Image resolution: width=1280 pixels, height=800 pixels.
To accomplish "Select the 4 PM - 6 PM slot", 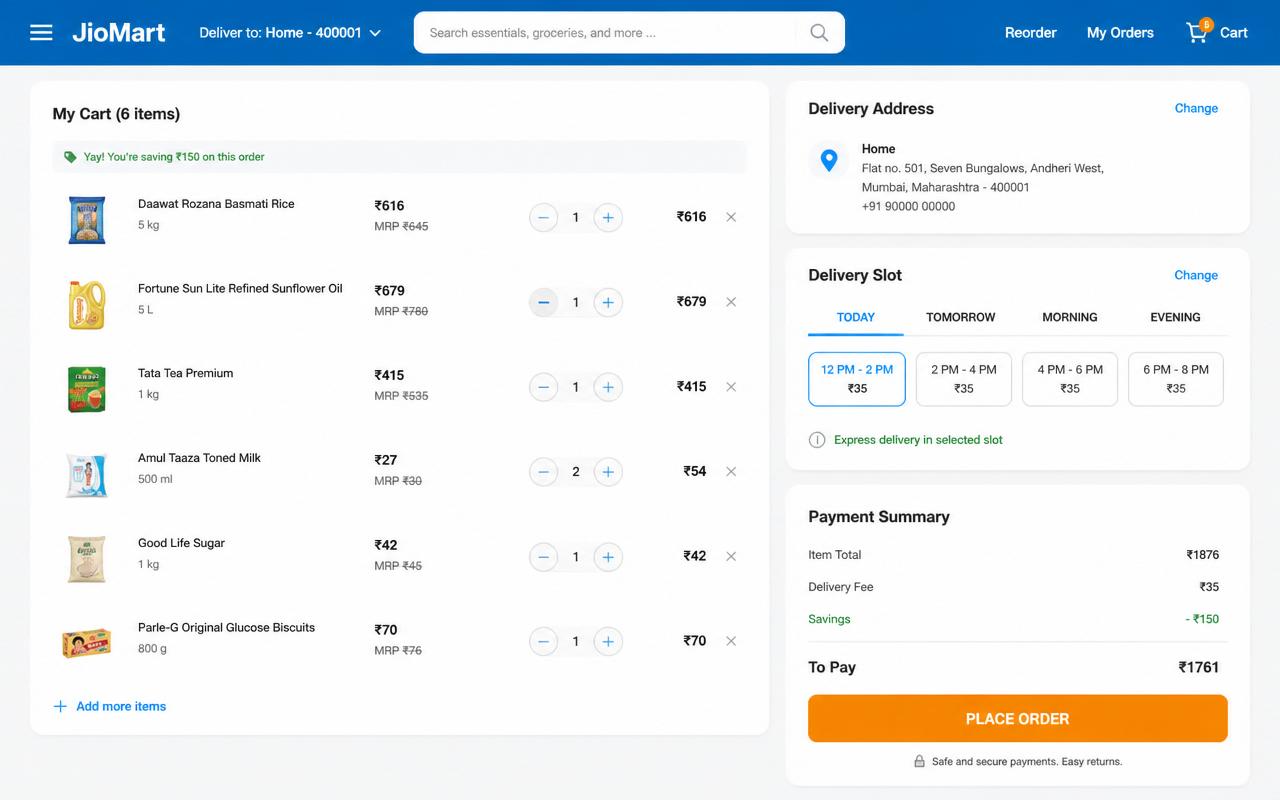I will (x=1070, y=379).
